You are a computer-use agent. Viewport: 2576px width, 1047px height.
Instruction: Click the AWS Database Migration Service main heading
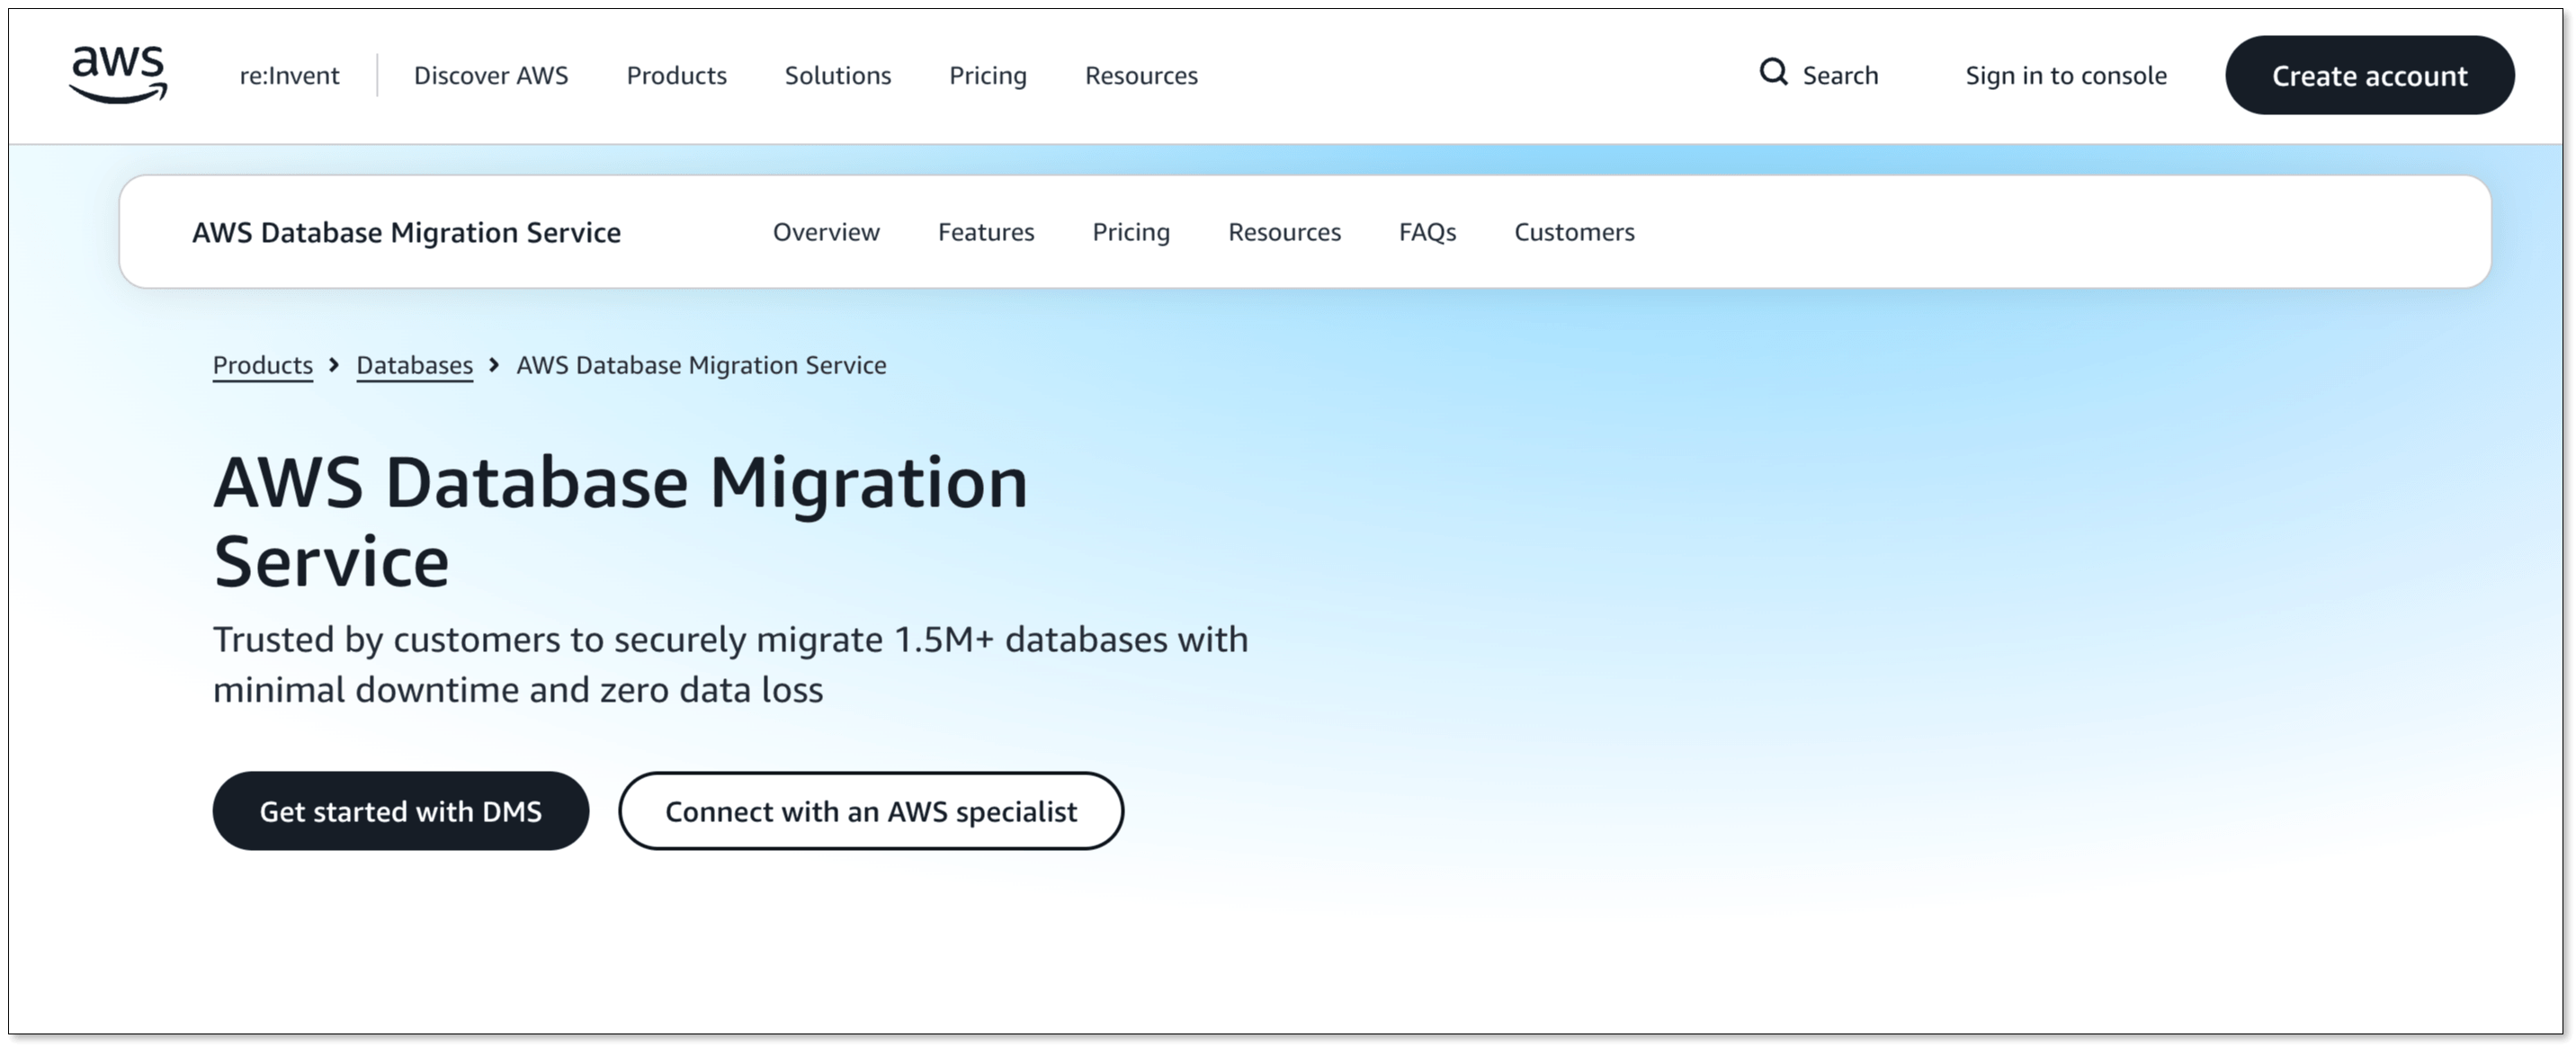tap(620, 521)
